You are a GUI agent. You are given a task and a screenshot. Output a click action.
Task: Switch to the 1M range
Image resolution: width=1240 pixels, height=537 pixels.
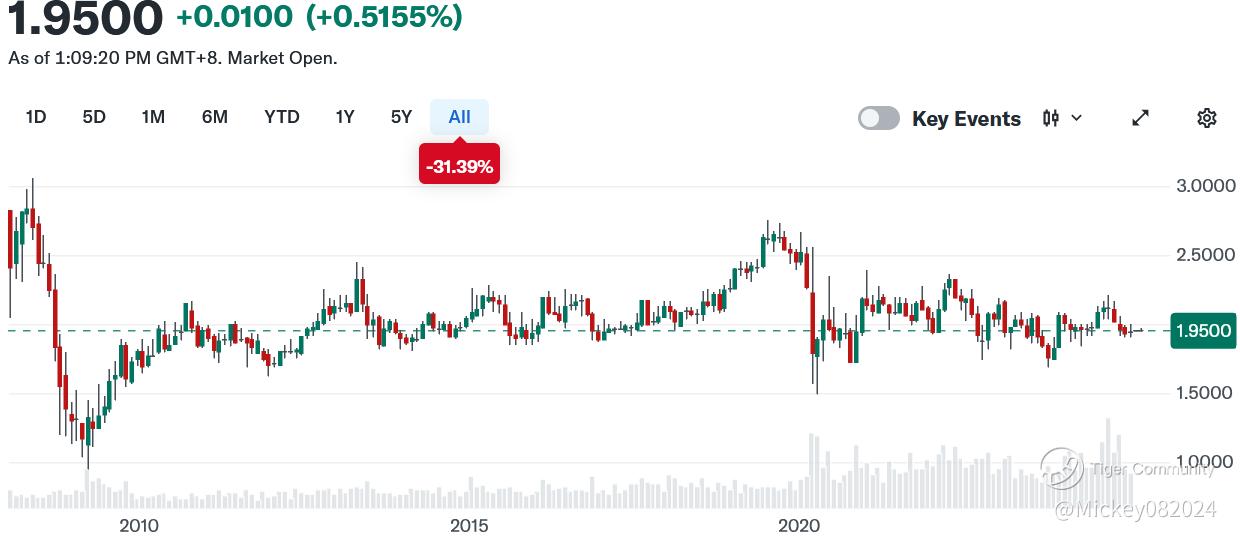click(x=153, y=117)
